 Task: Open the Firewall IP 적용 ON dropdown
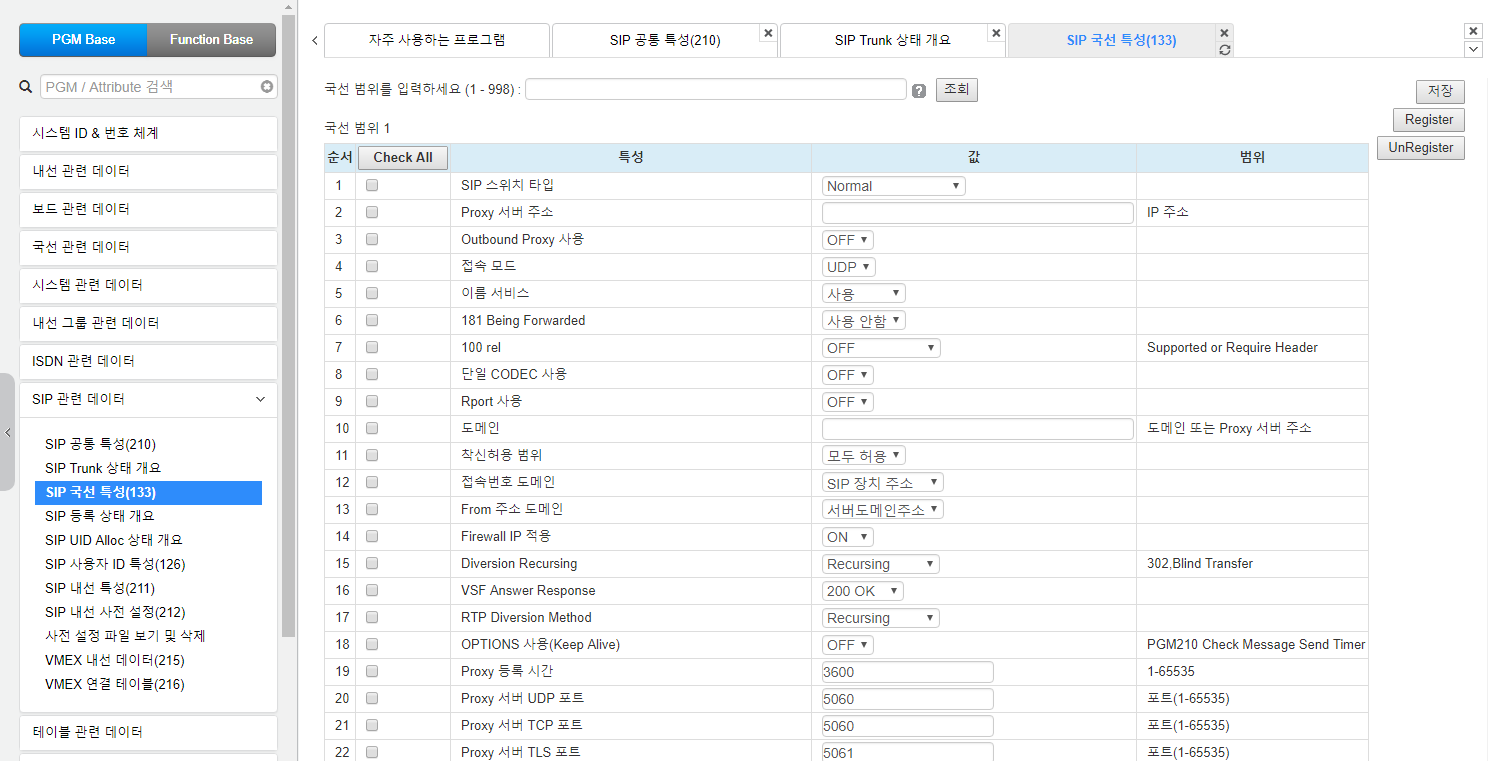pyautogui.click(x=848, y=537)
